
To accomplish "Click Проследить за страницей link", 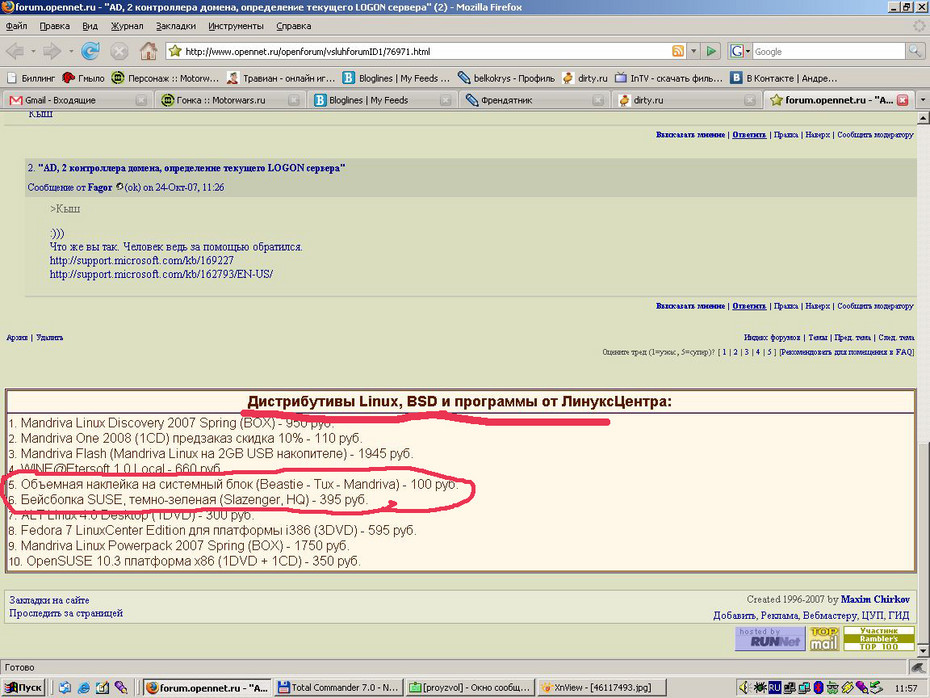I will pos(66,613).
